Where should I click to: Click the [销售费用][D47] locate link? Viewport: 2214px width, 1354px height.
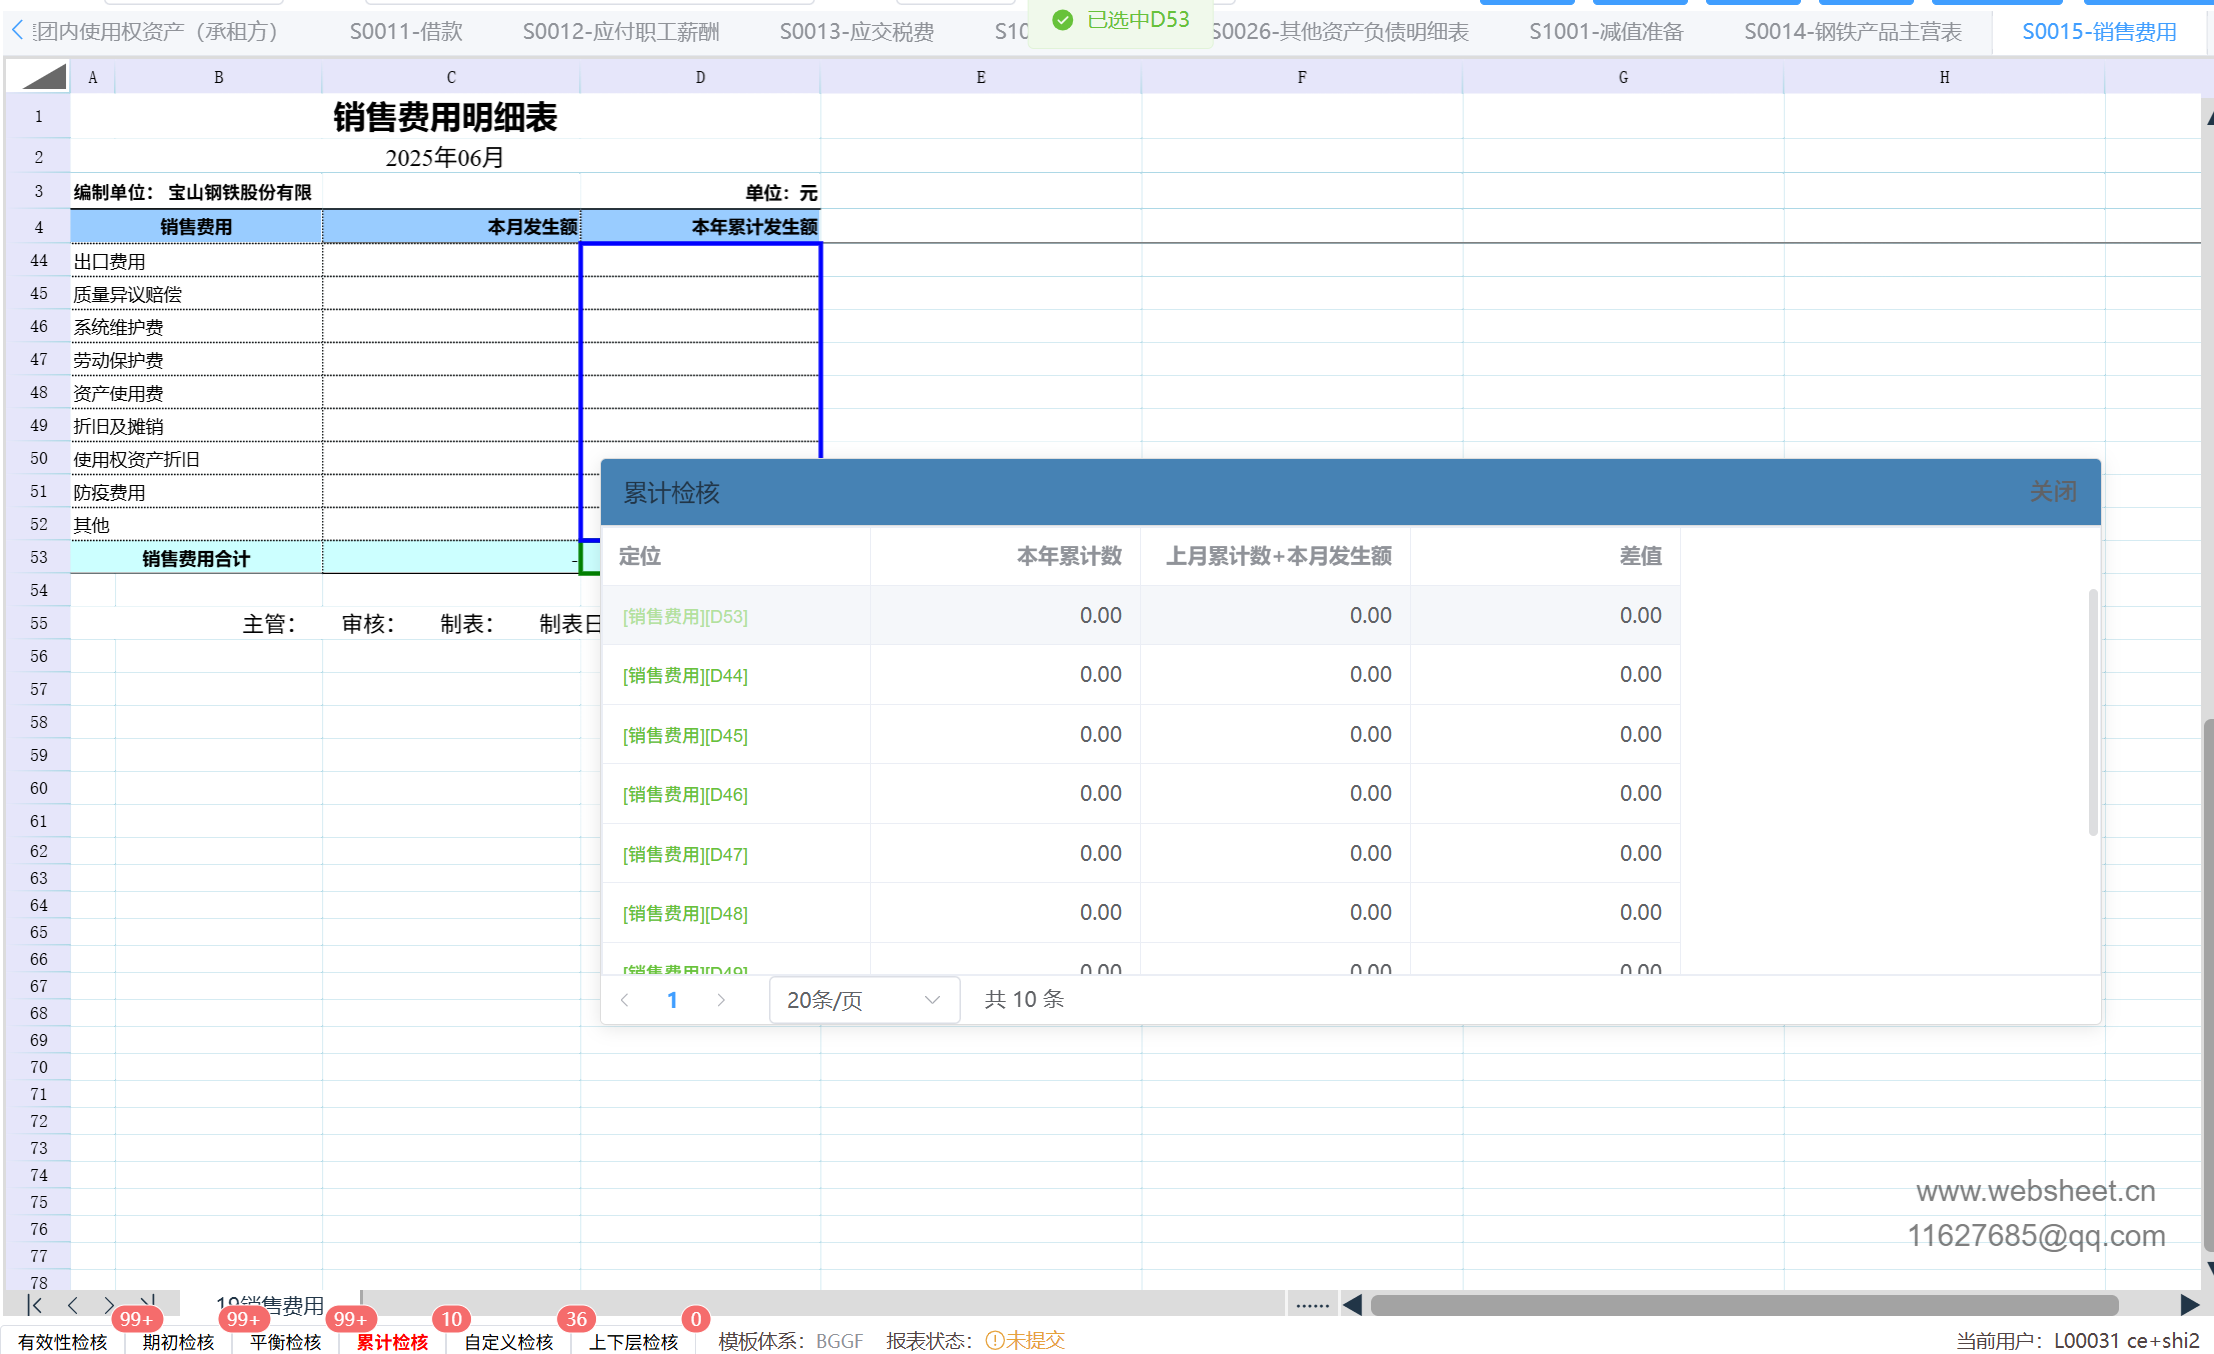(x=685, y=855)
